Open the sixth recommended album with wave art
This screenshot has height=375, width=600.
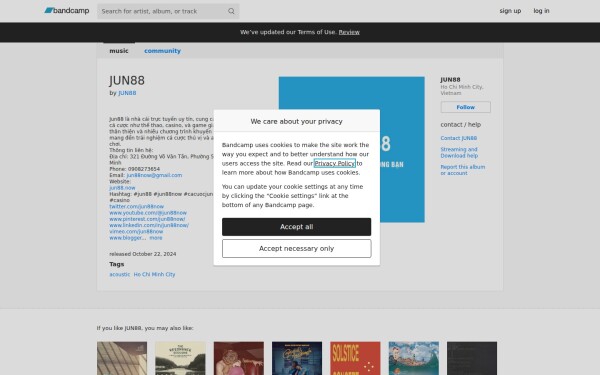click(x=414, y=358)
